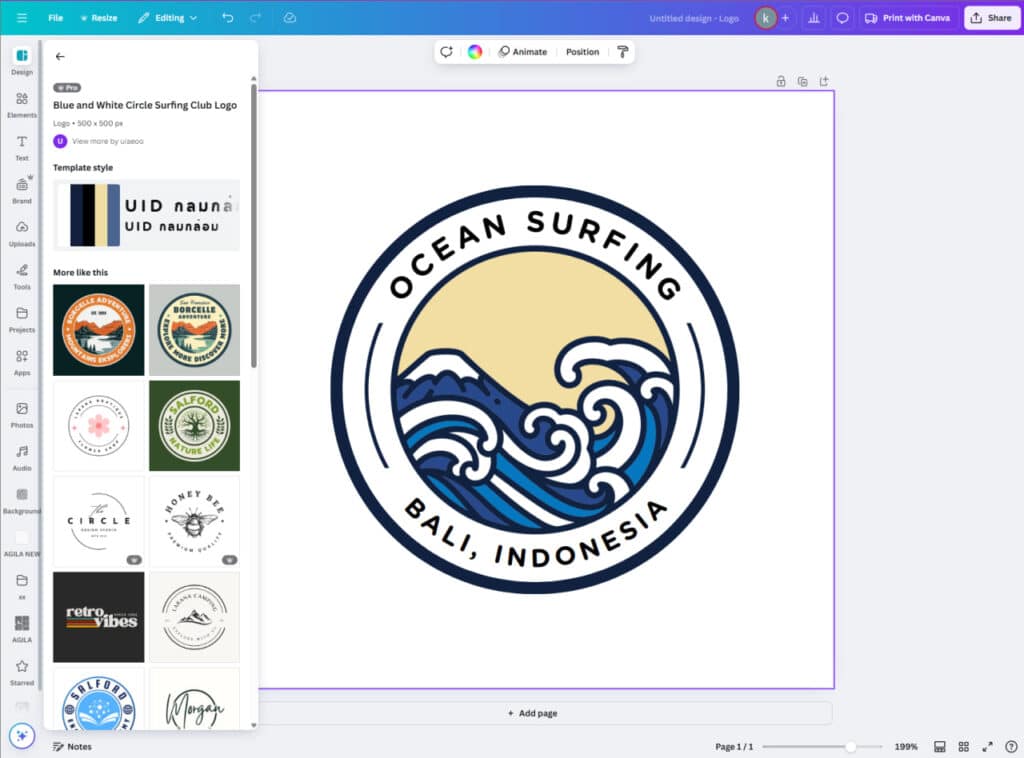Click the Animate button

tap(522, 52)
